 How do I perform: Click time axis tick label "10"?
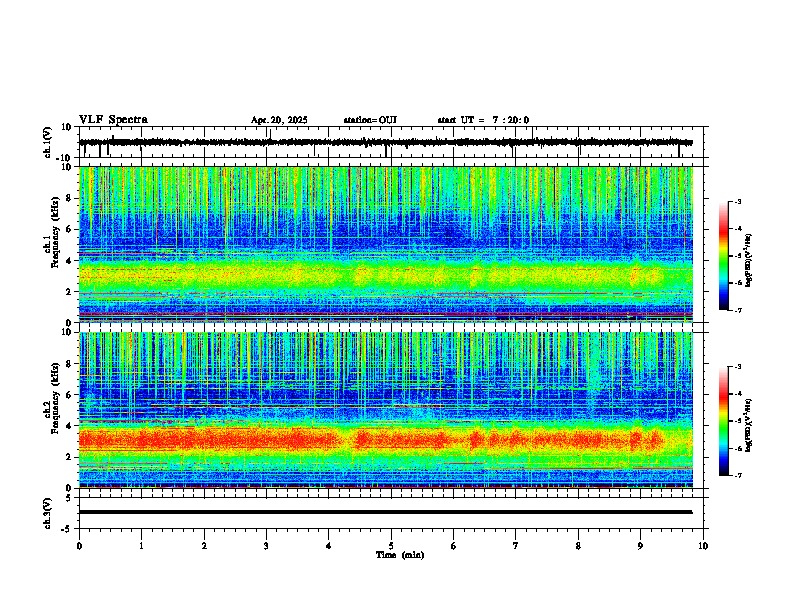coord(703,546)
